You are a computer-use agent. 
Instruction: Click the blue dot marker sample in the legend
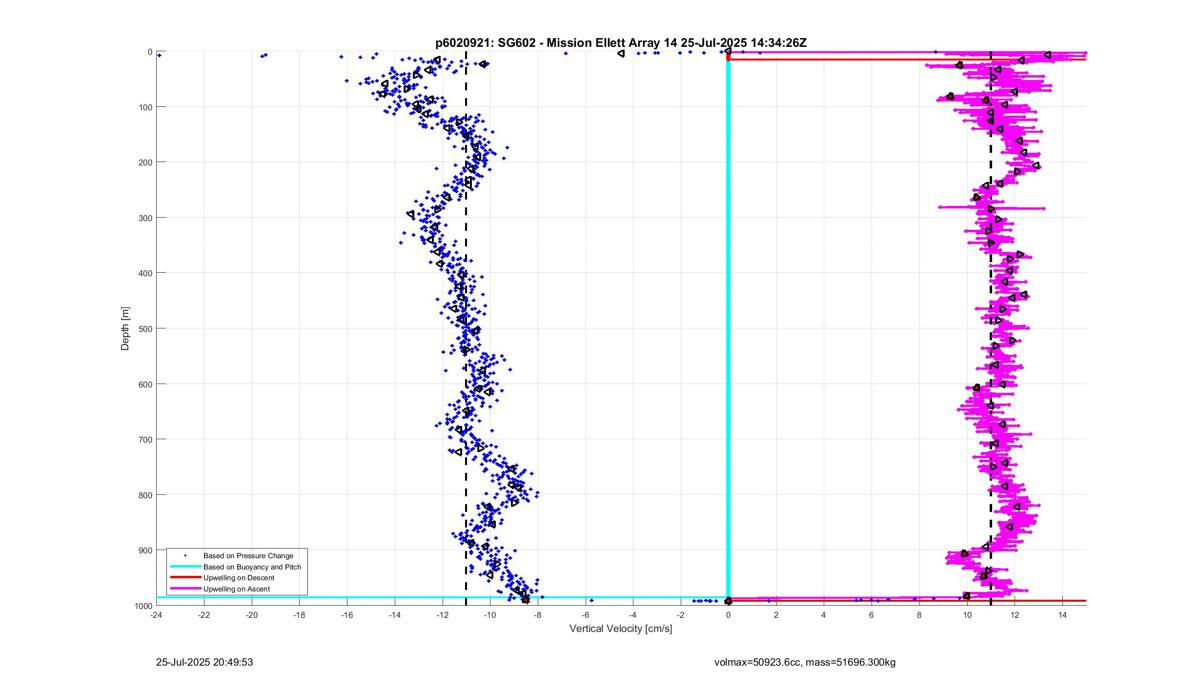(x=184, y=555)
